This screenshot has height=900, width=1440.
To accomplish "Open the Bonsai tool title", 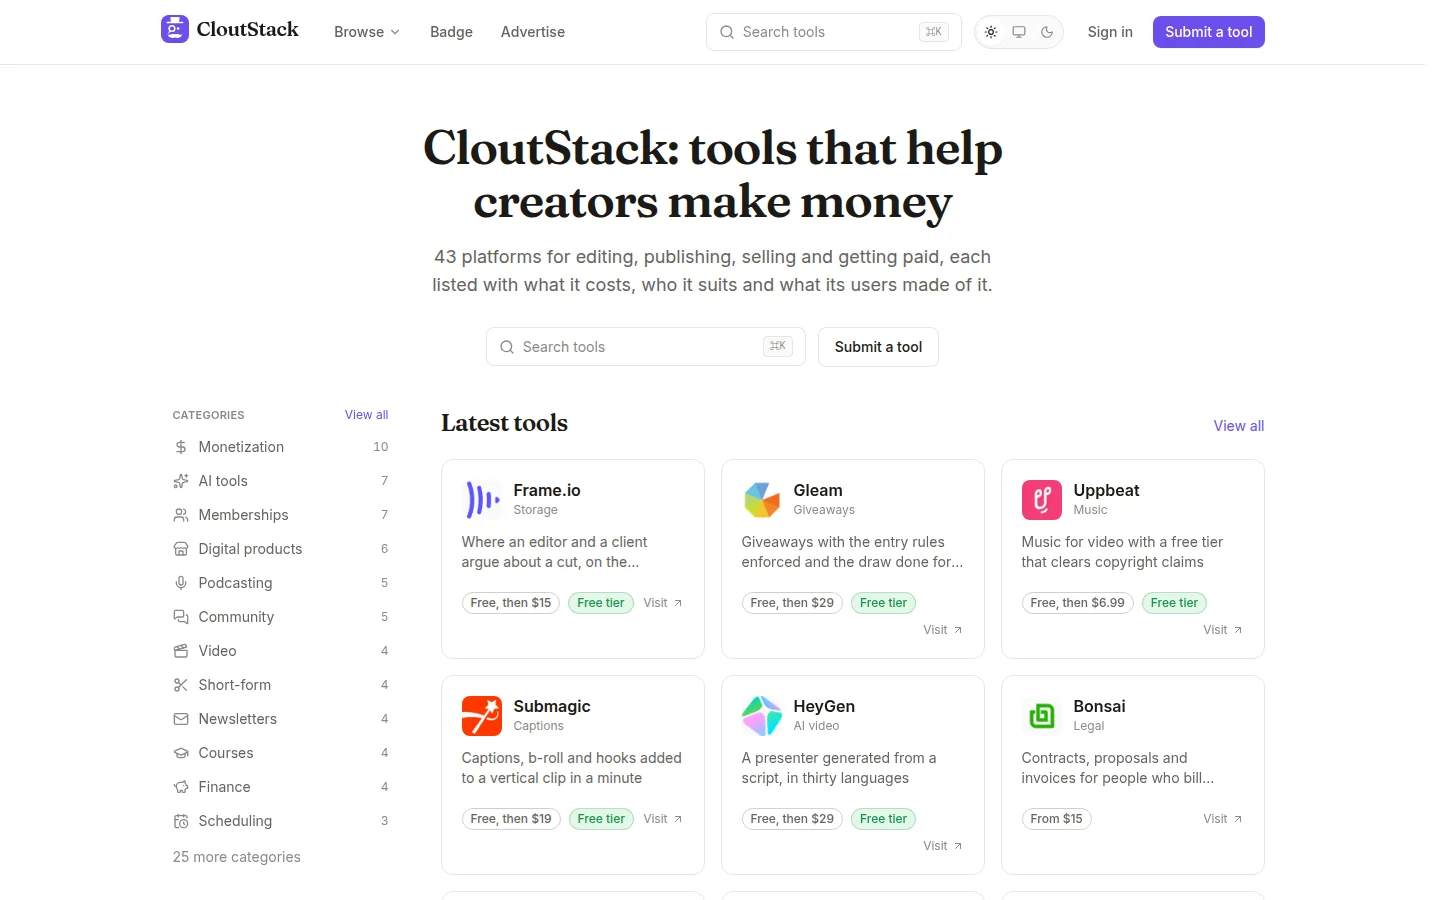I will point(1099,706).
